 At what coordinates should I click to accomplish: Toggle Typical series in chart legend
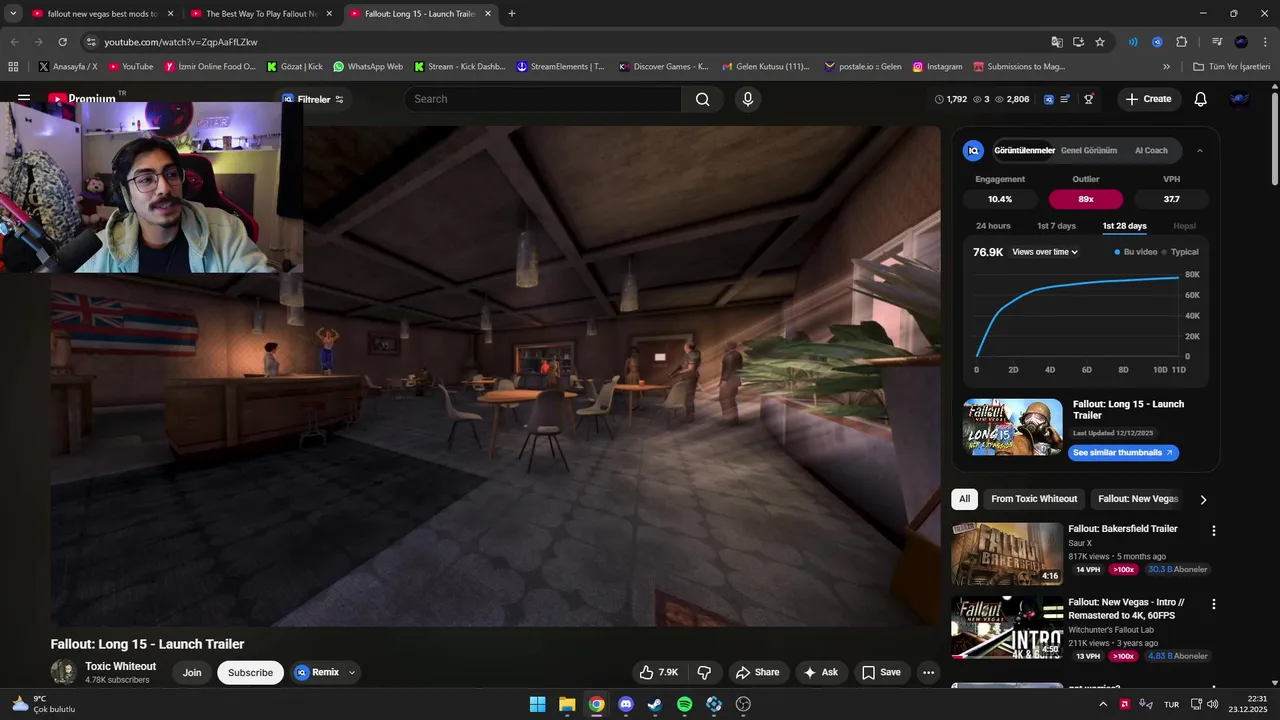(1180, 252)
